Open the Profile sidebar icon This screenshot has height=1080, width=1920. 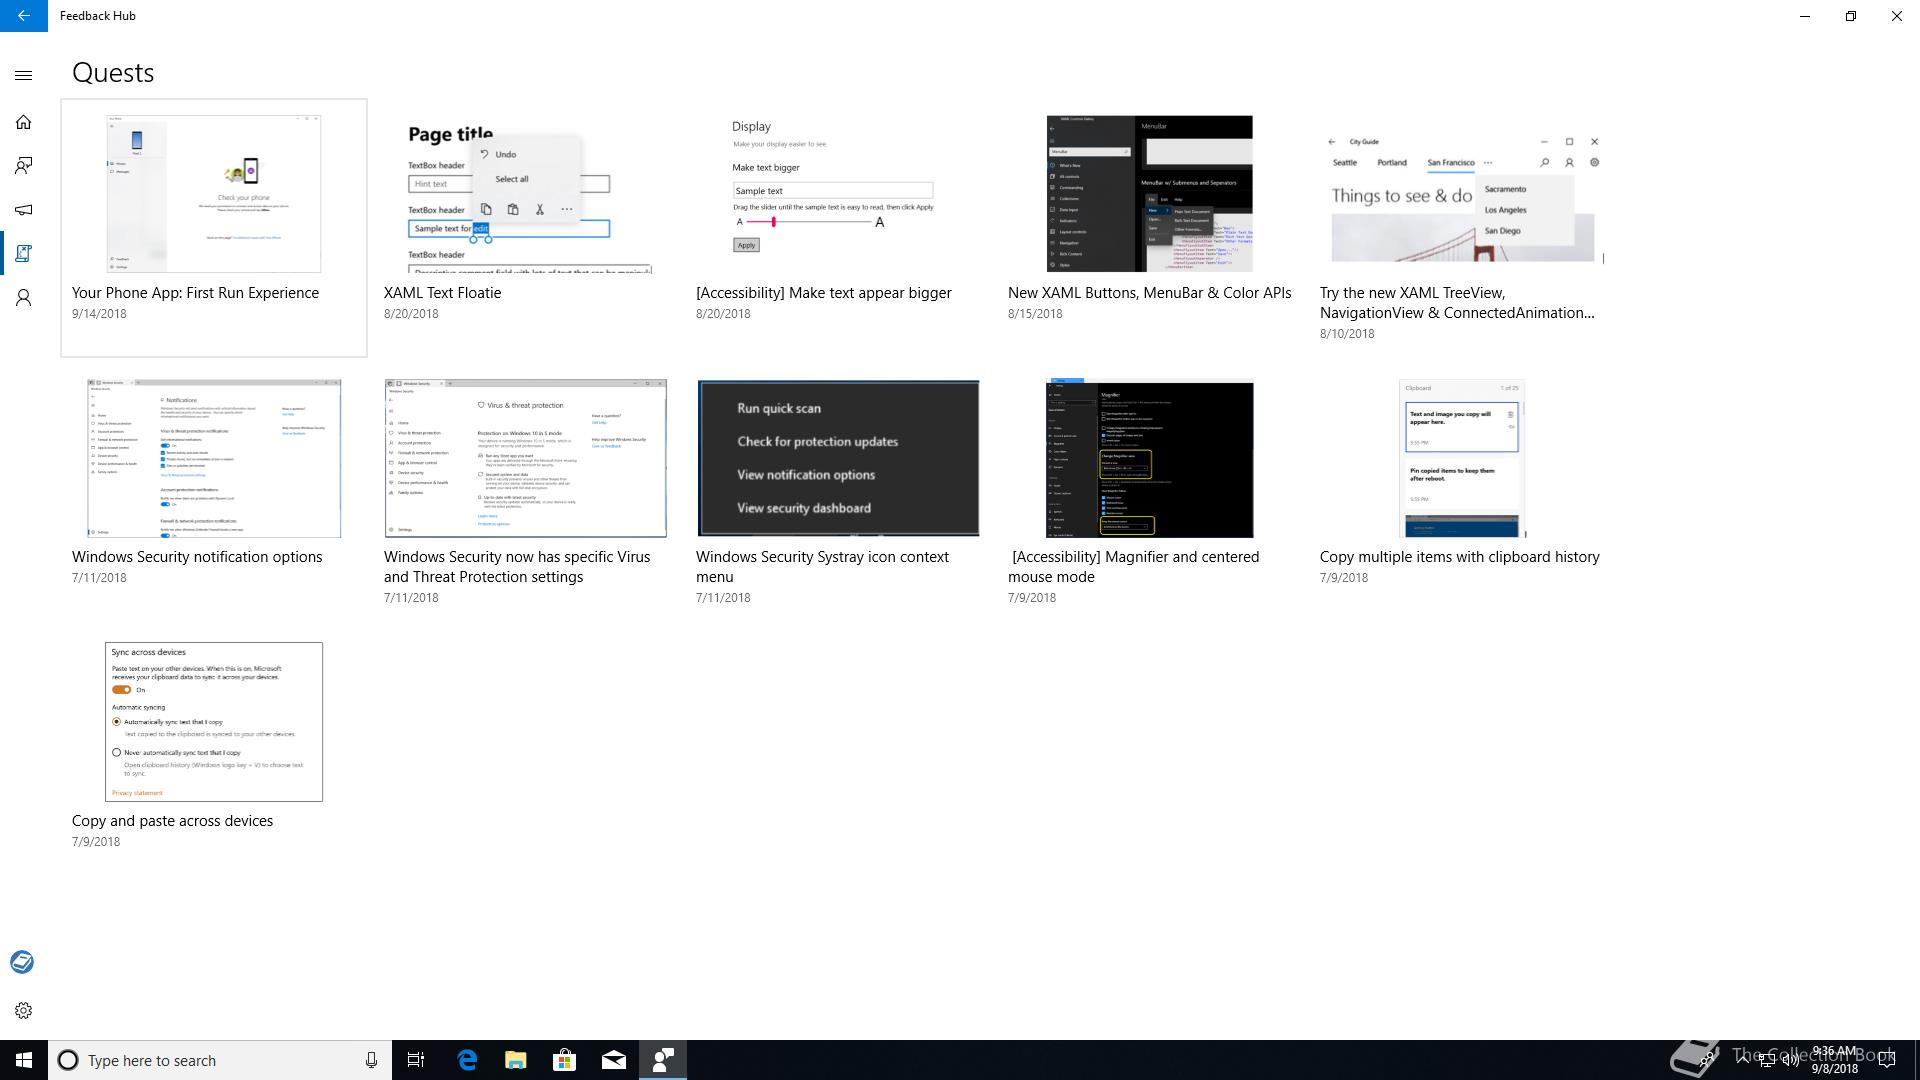24,298
